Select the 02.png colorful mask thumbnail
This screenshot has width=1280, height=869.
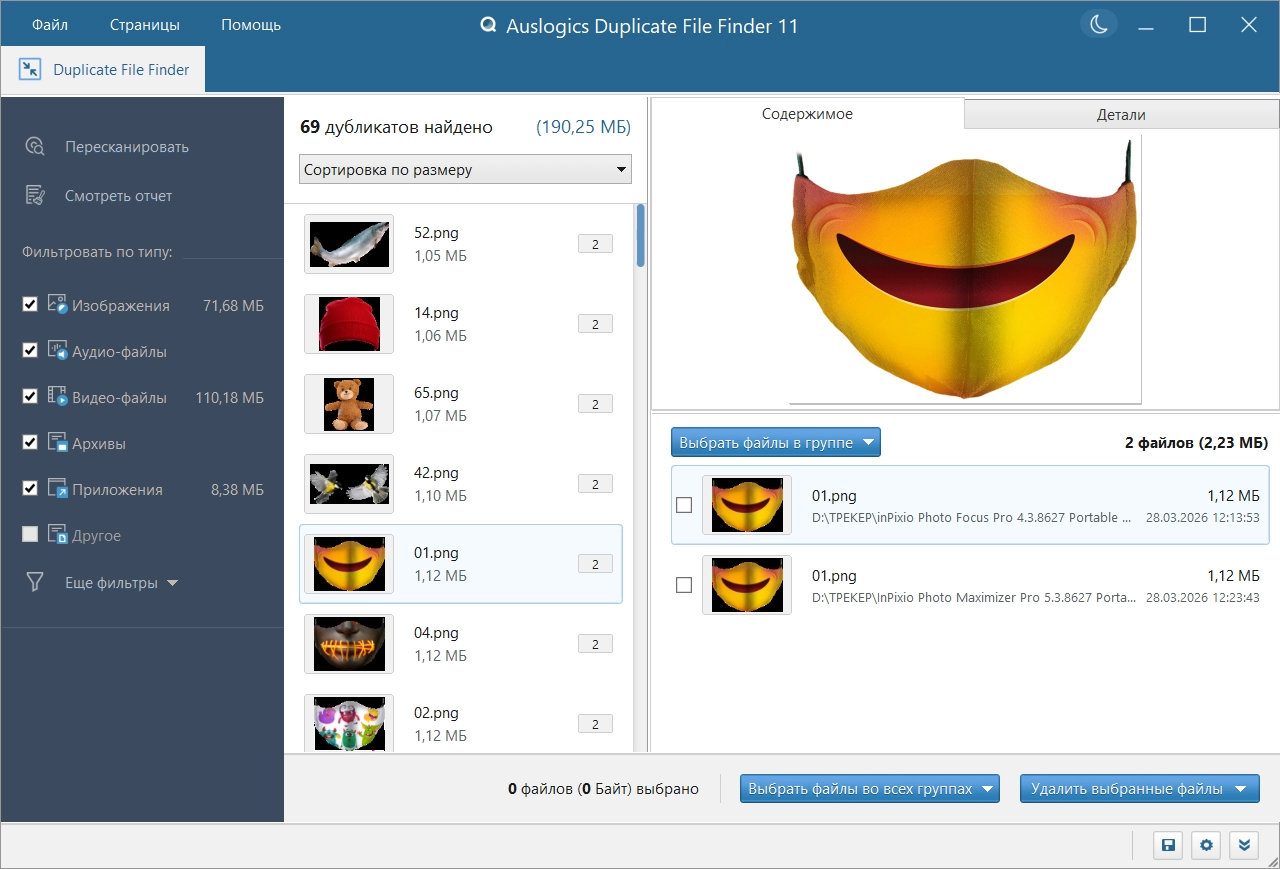[349, 724]
